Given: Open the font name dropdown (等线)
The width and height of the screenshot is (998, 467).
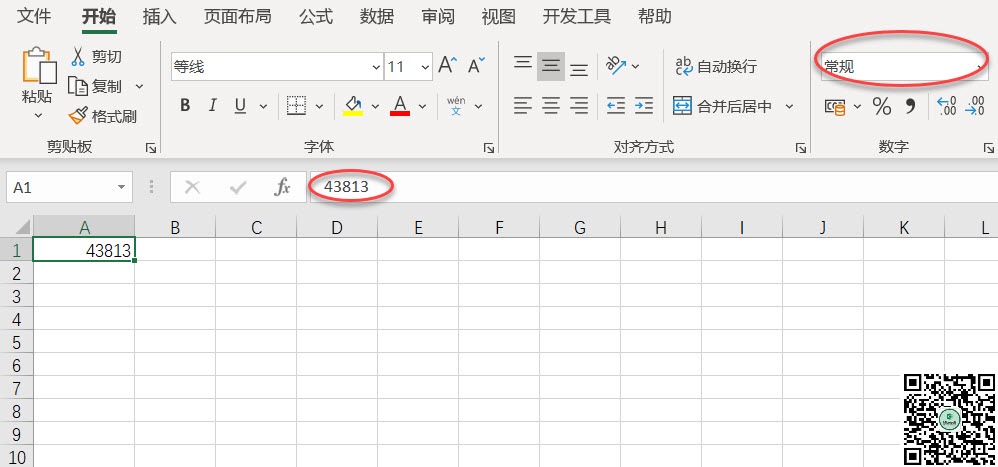Looking at the screenshot, I should tap(375, 67).
